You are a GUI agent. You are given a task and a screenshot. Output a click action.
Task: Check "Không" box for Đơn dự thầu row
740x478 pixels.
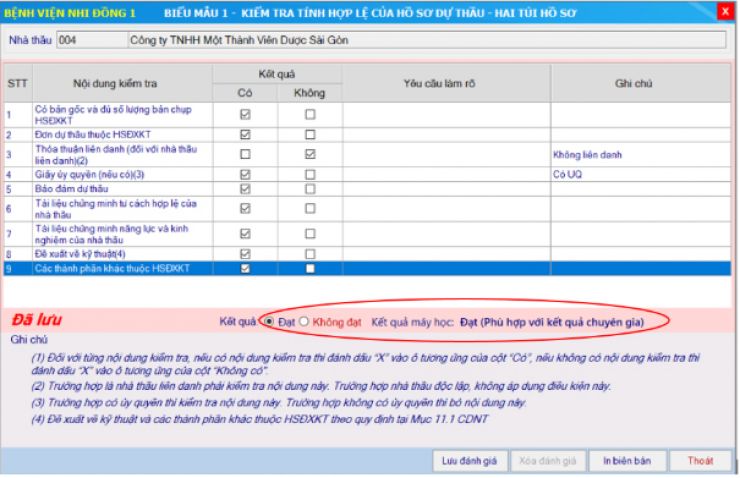(x=310, y=134)
